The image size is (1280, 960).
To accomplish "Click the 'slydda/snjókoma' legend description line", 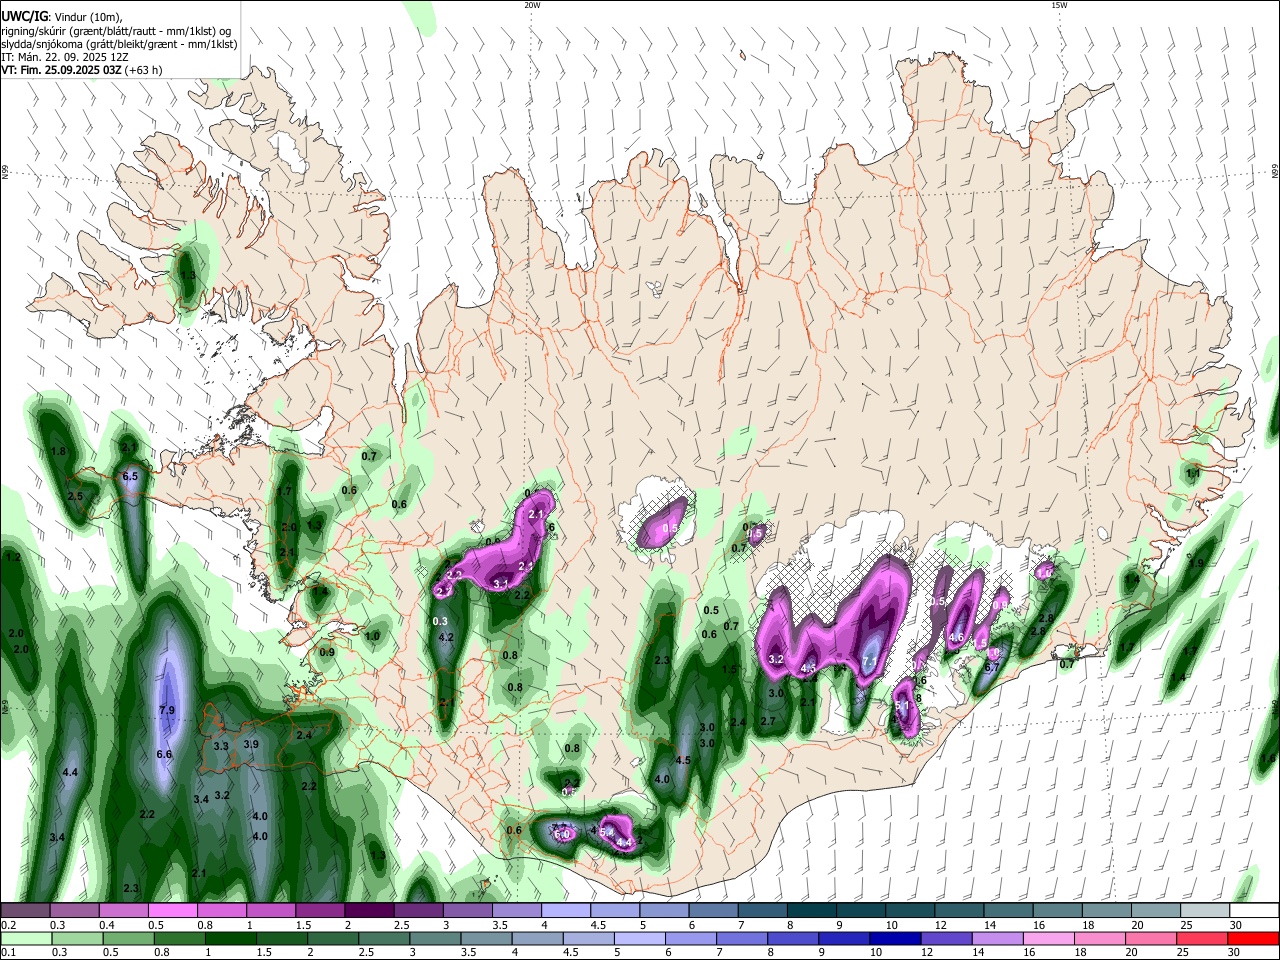I will tap(119, 44).
